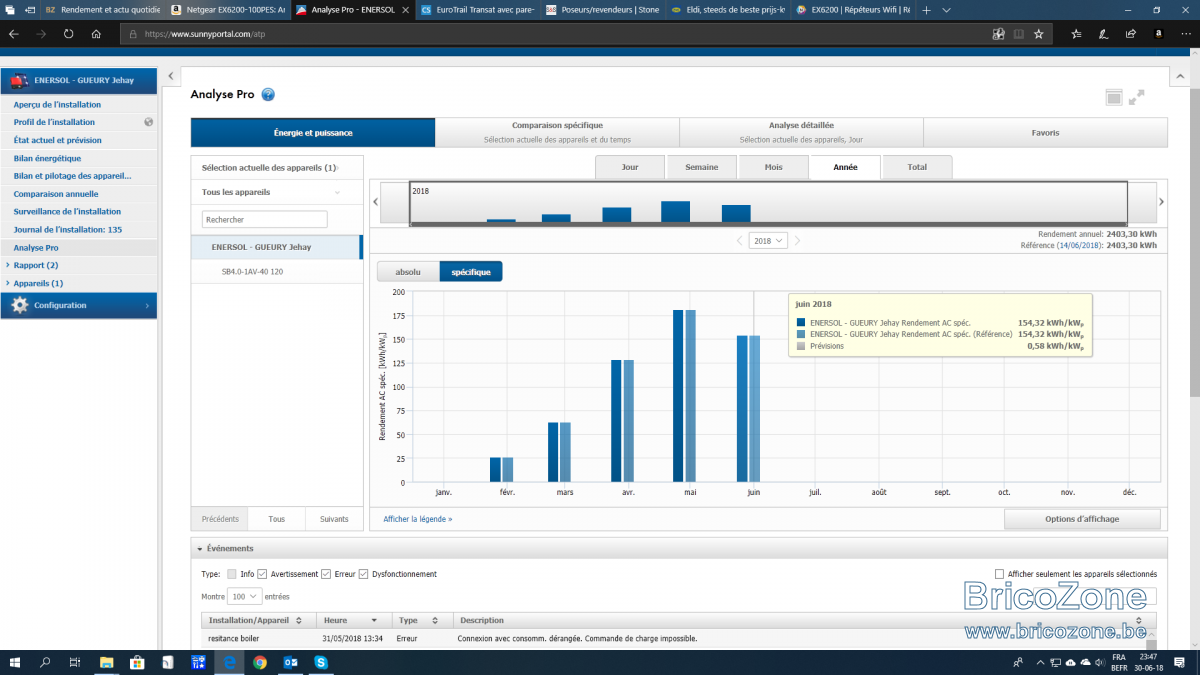This screenshot has width=1200, height=675.
Task: Open the entries count 100 dropdown
Action: [x=245, y=596]
